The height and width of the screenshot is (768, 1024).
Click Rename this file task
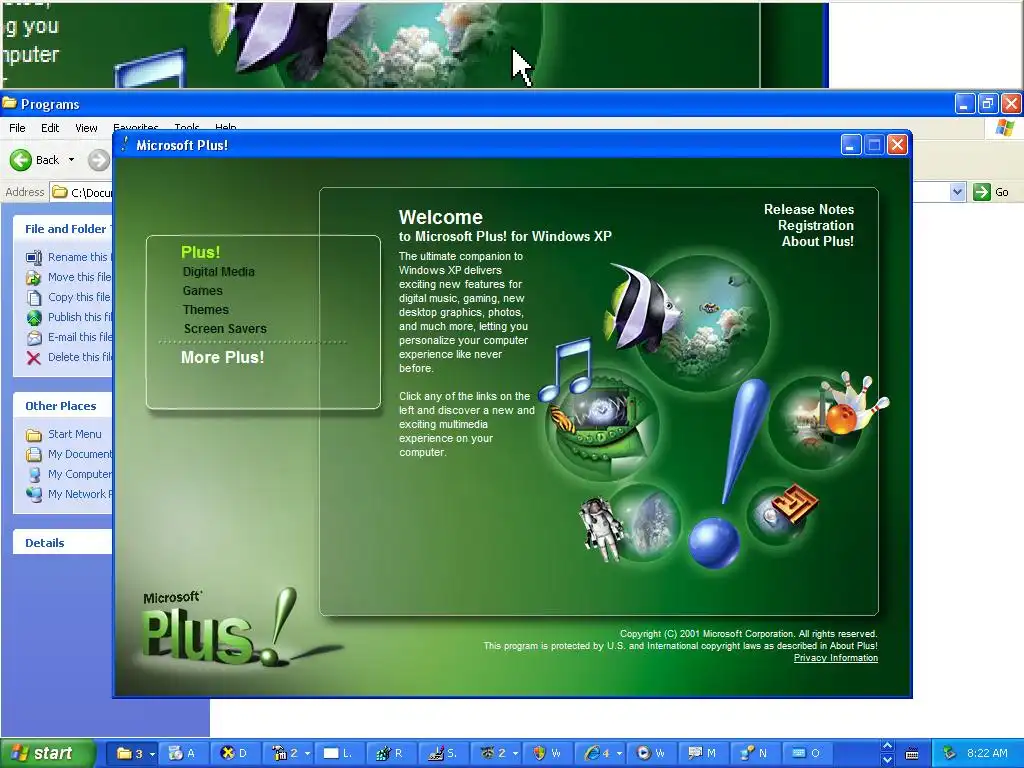(67, 257)
